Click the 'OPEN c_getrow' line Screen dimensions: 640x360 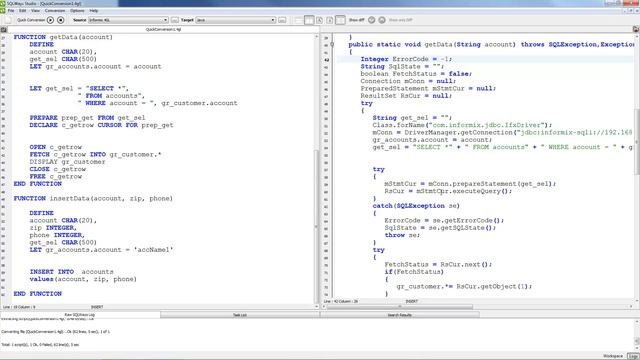point(56,147)
